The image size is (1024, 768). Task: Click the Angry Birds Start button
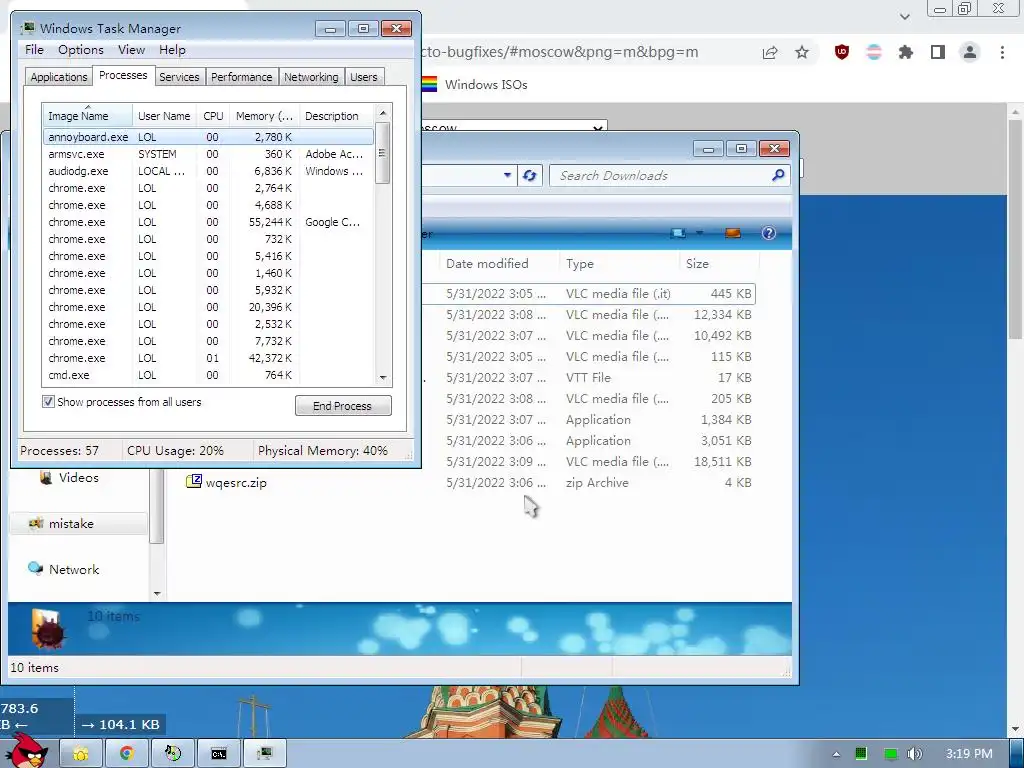pyautogui.click(x=26, y=752)
